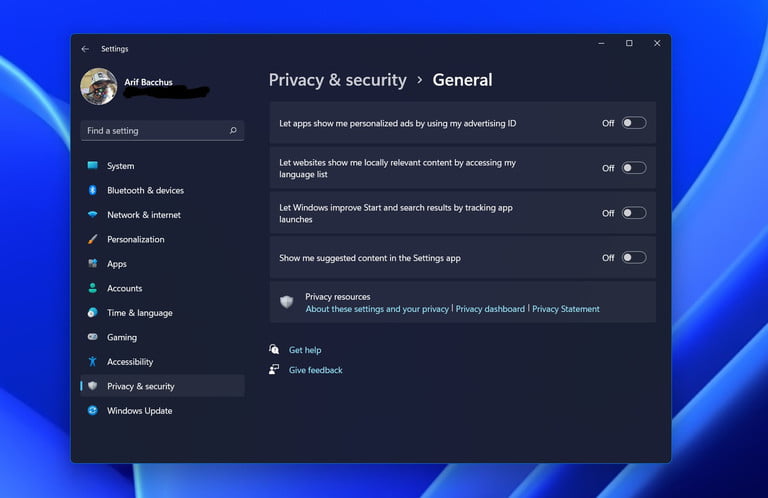Open the Privacy Statement link
Image resolution: width=768 pixels, height=498 pixels.
(566, 309)
